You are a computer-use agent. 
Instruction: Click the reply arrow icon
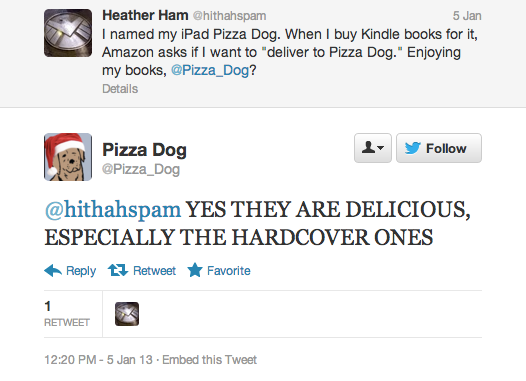coord(53,270)
